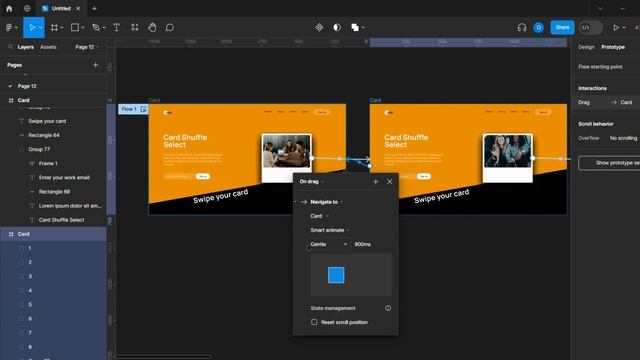640x360 pixels.
Task: Select layer named 5
Action: coord(53,304)
